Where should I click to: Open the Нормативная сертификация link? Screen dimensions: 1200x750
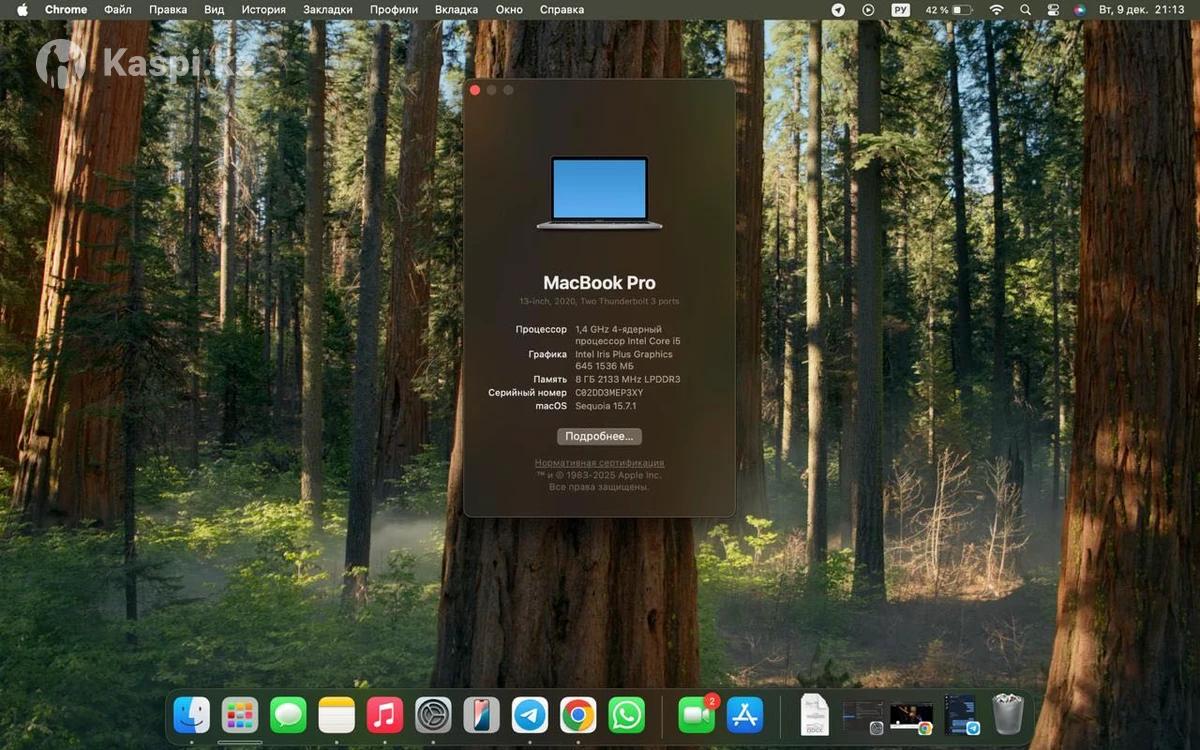click(599, 463)
